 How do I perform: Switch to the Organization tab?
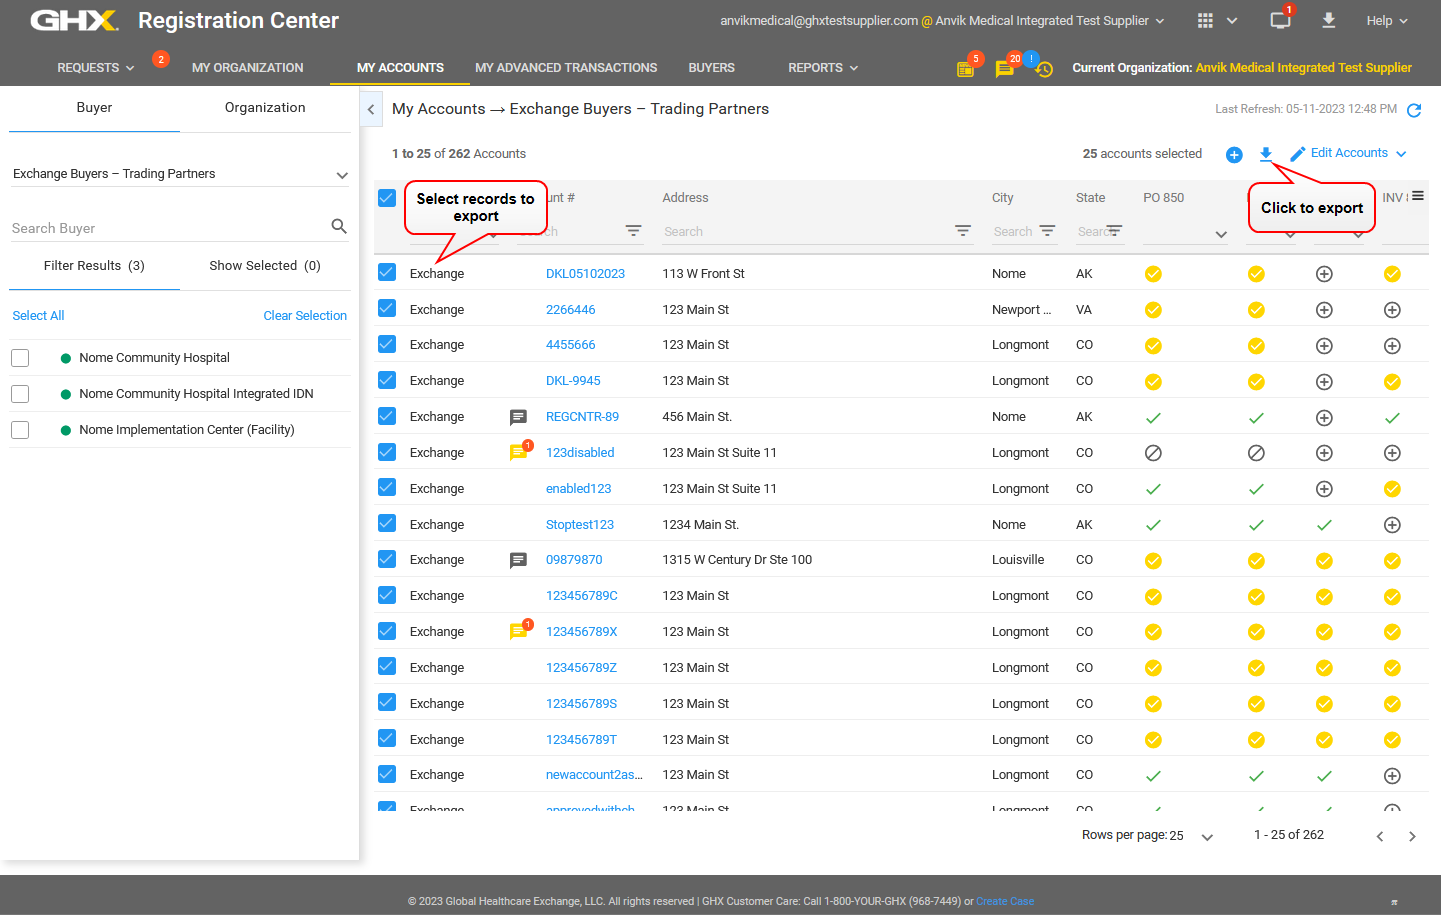pyautogui.click(x=265, y=108)
